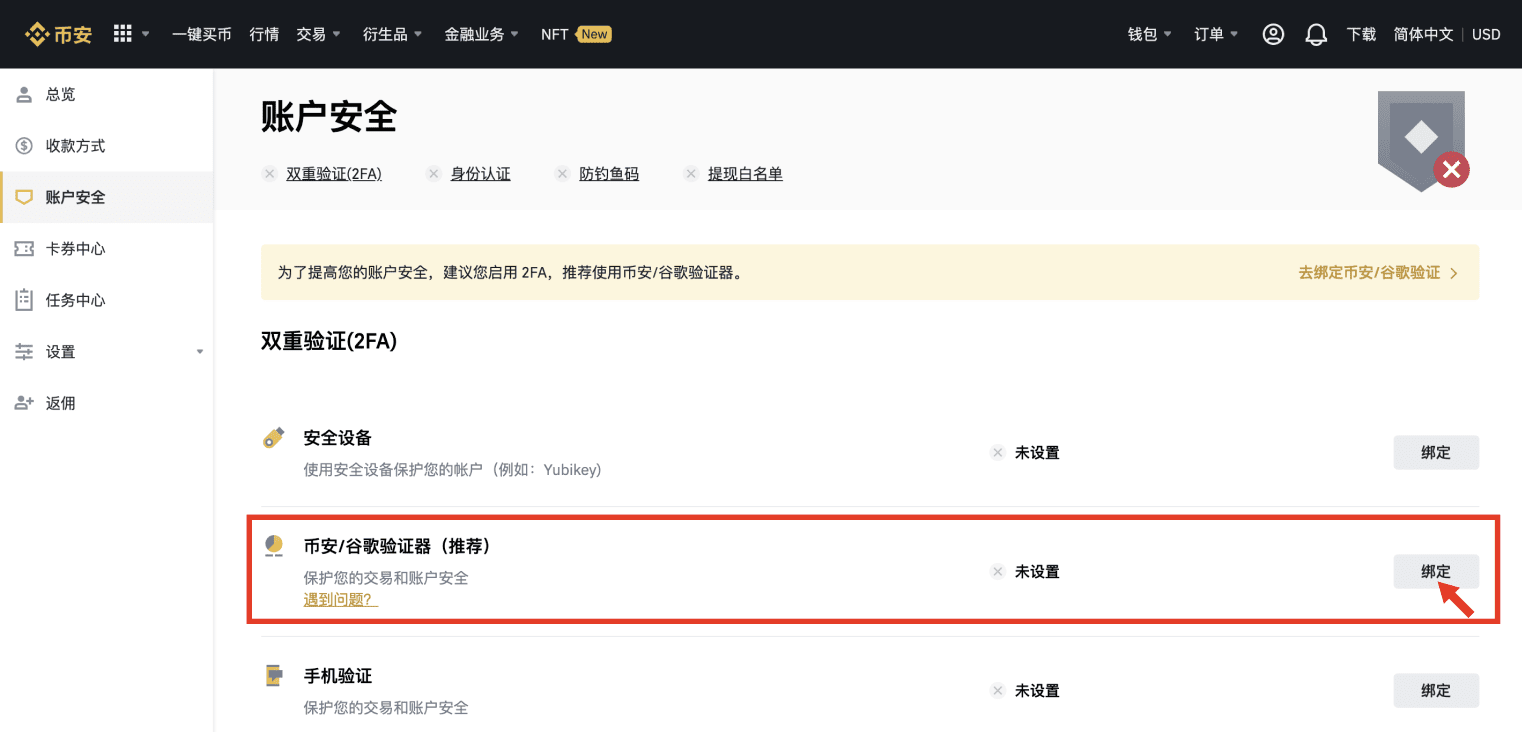Open the 钱包 dropdown
The width and height of the screenshot is (1522, 732).
(x=1150, y=34)
